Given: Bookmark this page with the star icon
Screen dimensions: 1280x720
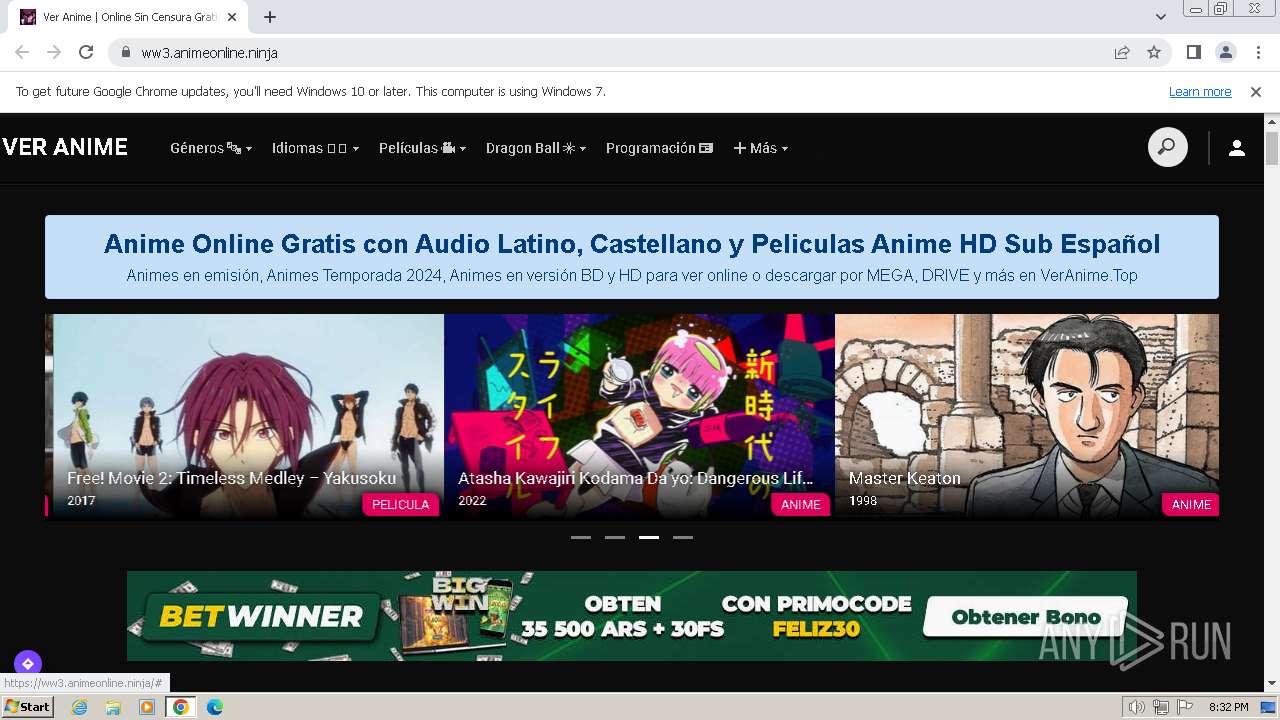Looking at the screenshot, I should click(1154, 52).
